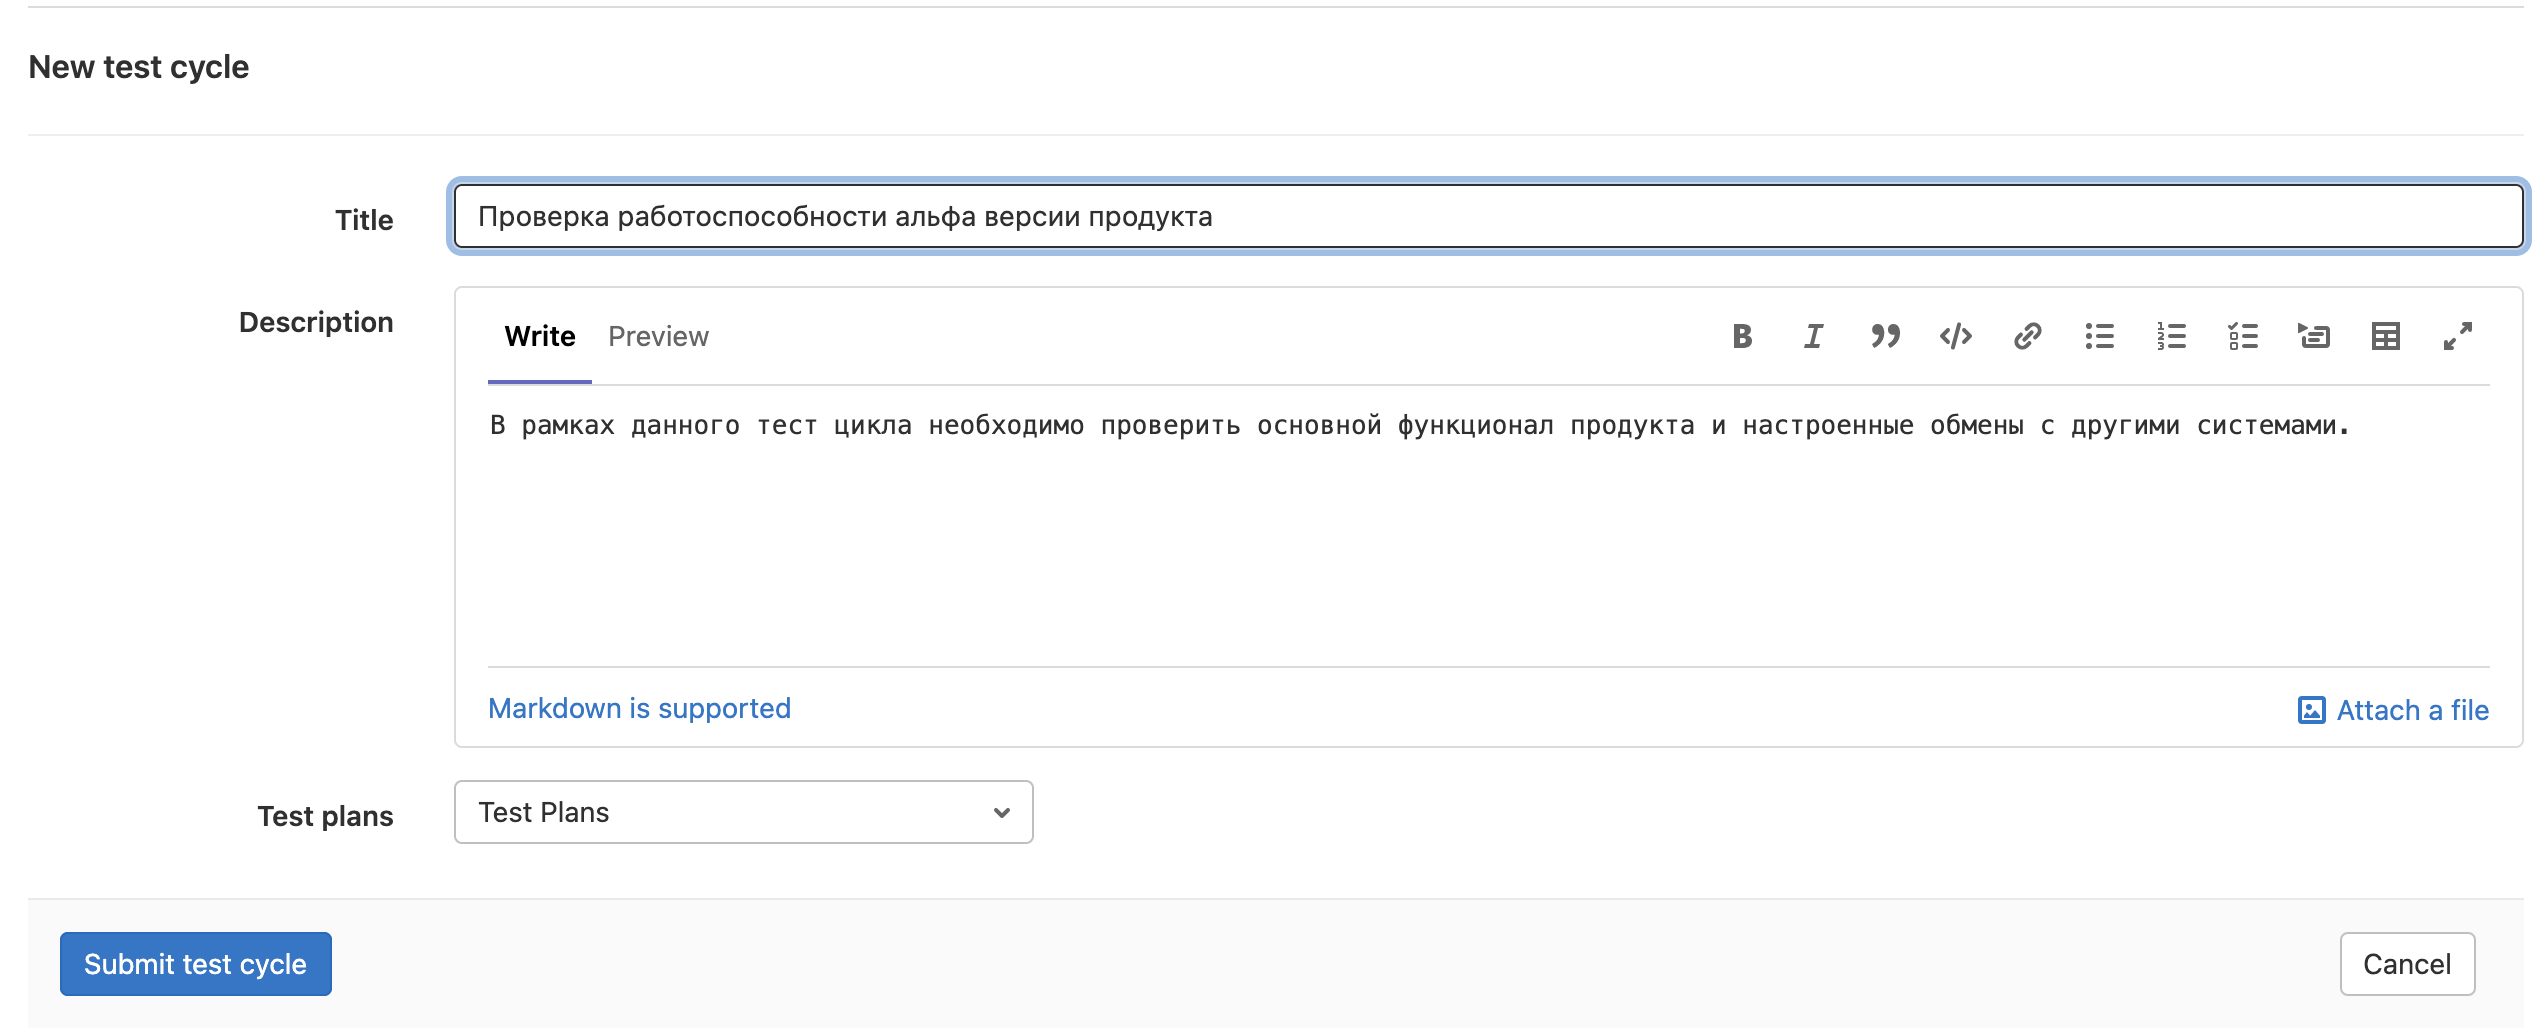This screenshot has width=2538, height=1032.
Task: Click the Test Plans dropdown chevron
Action: (x=1001, y=813)
